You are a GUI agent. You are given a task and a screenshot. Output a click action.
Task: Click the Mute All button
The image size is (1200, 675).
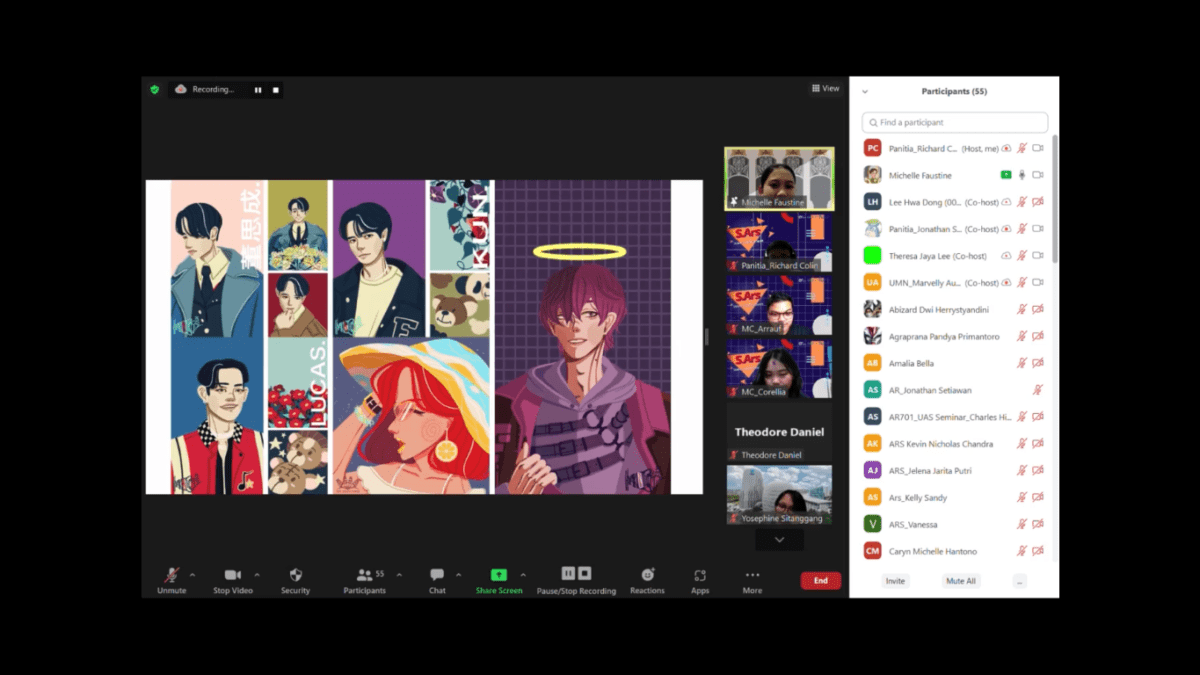tap(961, 581)
